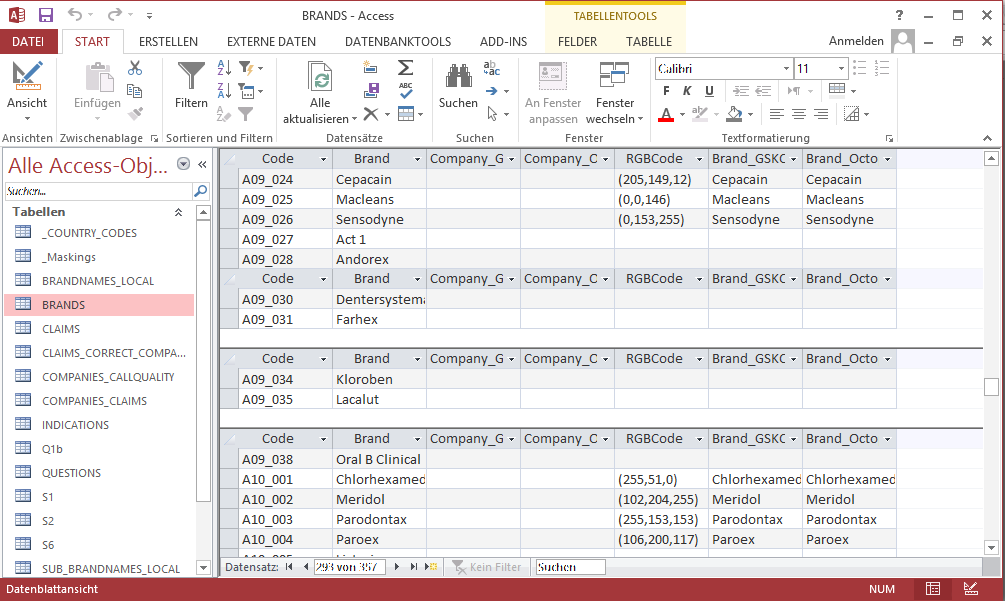Pick the red font color swatch
The image size is (1005, 601).
click(666, 115)
